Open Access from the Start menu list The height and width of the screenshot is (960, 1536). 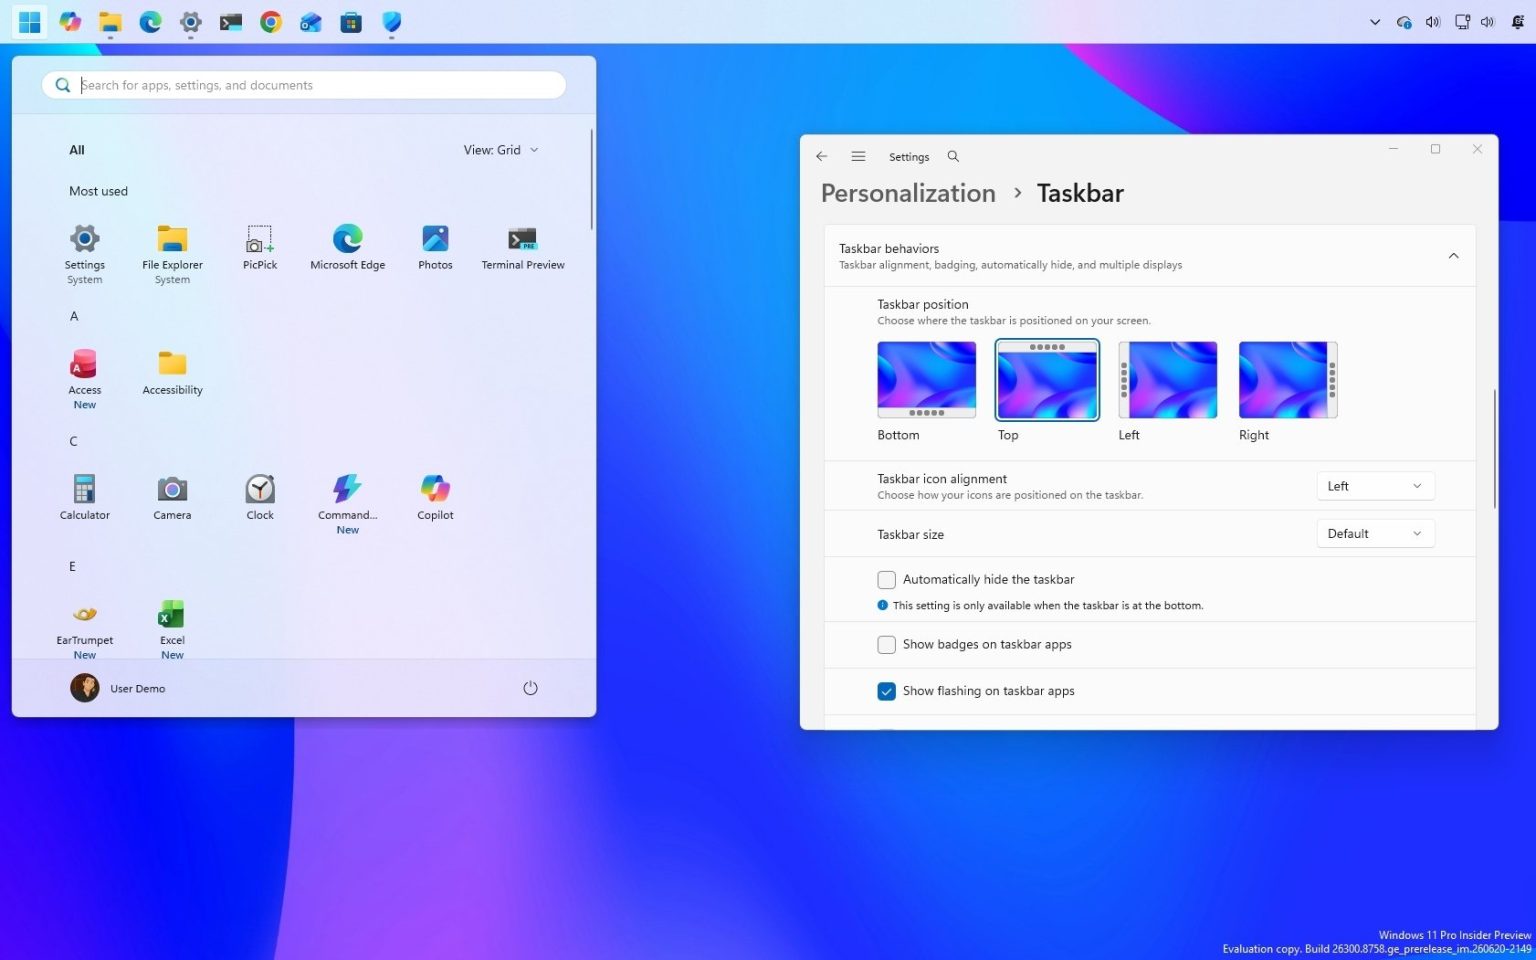(x=85, y=379)
